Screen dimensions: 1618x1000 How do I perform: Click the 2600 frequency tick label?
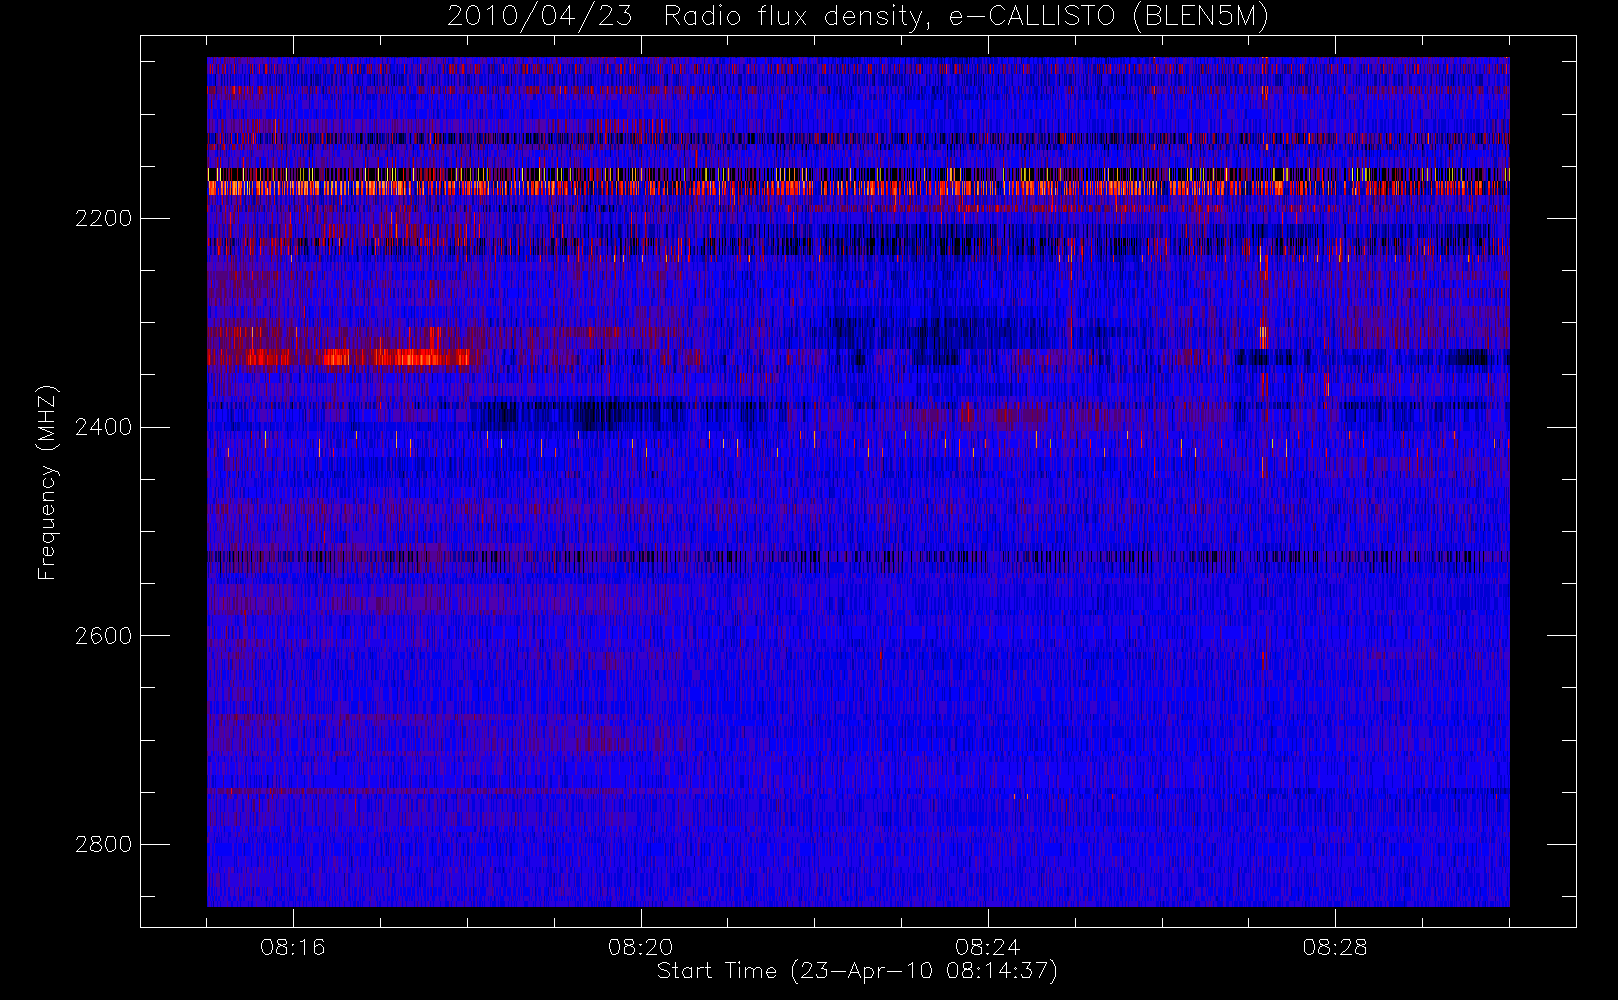(x=103, y=636)
